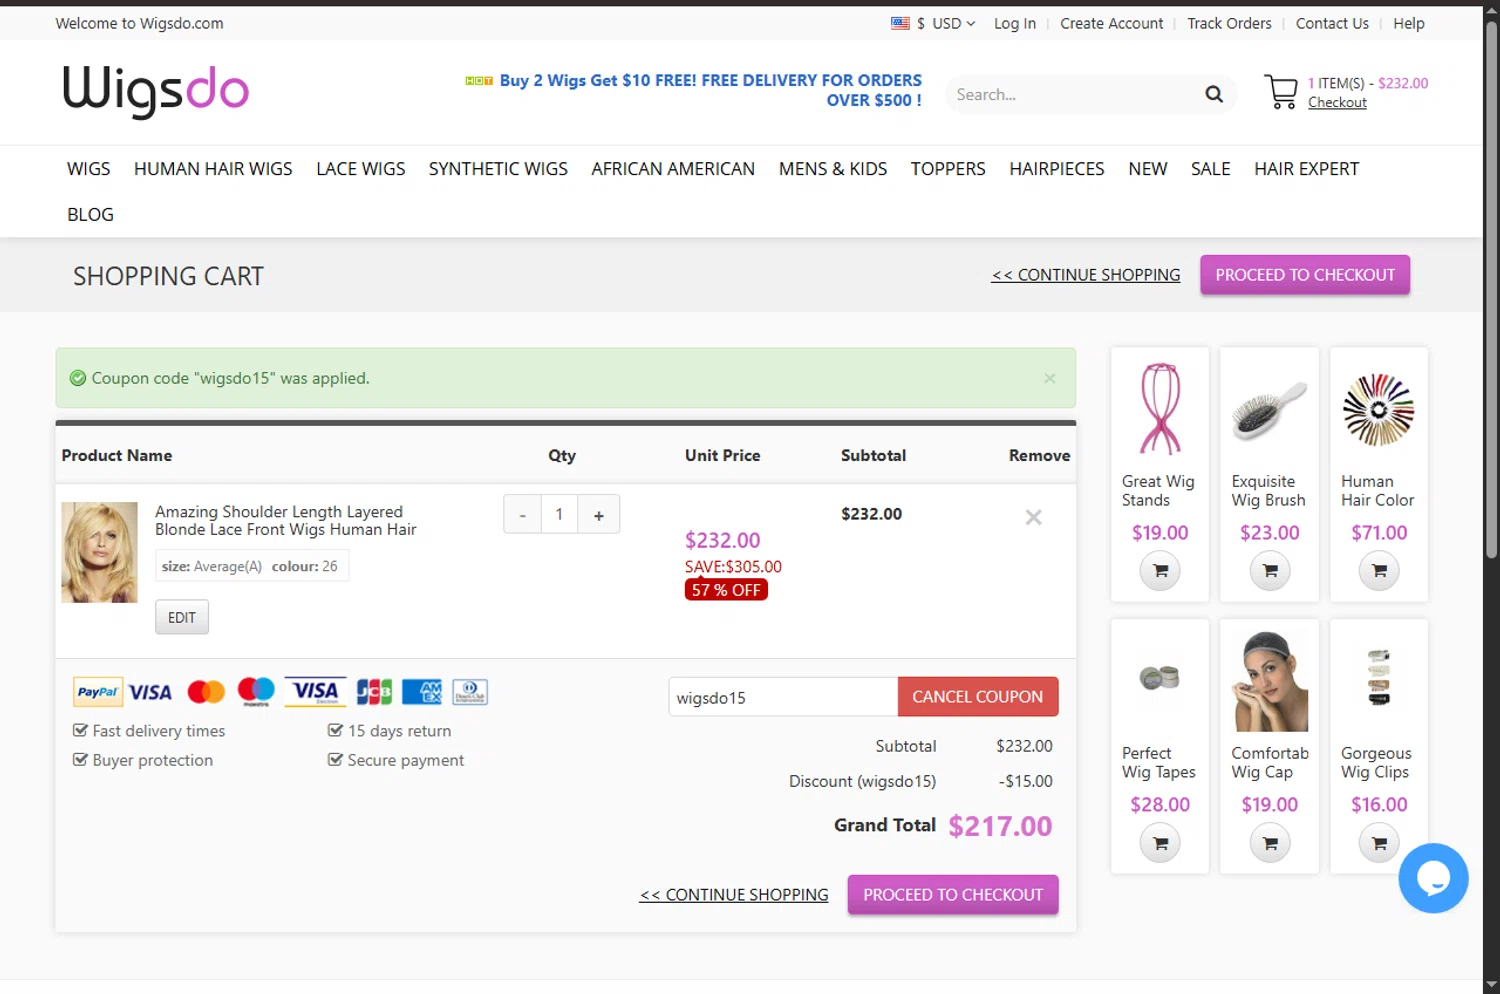
Task: Open the Comfortab Wig Cap product image
Action: [x=1269, y=681]
